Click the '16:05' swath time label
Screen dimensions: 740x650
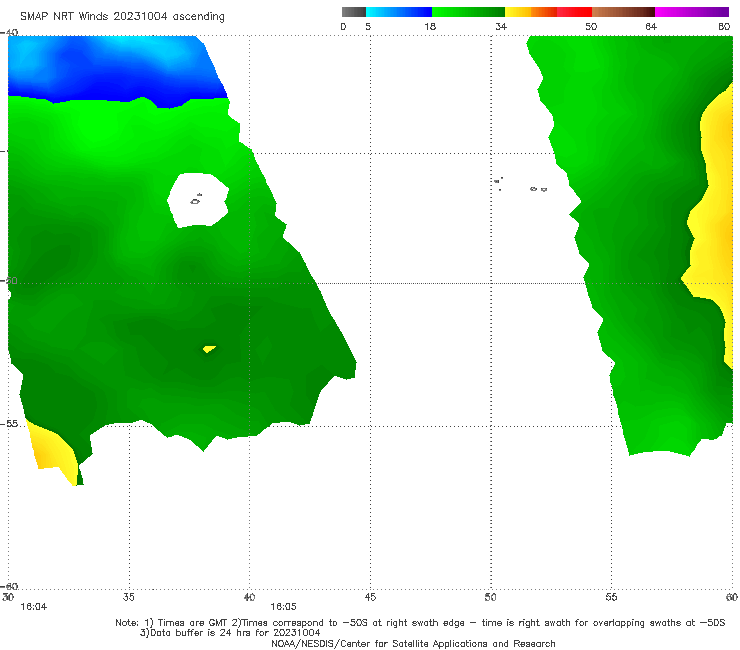[x=283, y=607]
